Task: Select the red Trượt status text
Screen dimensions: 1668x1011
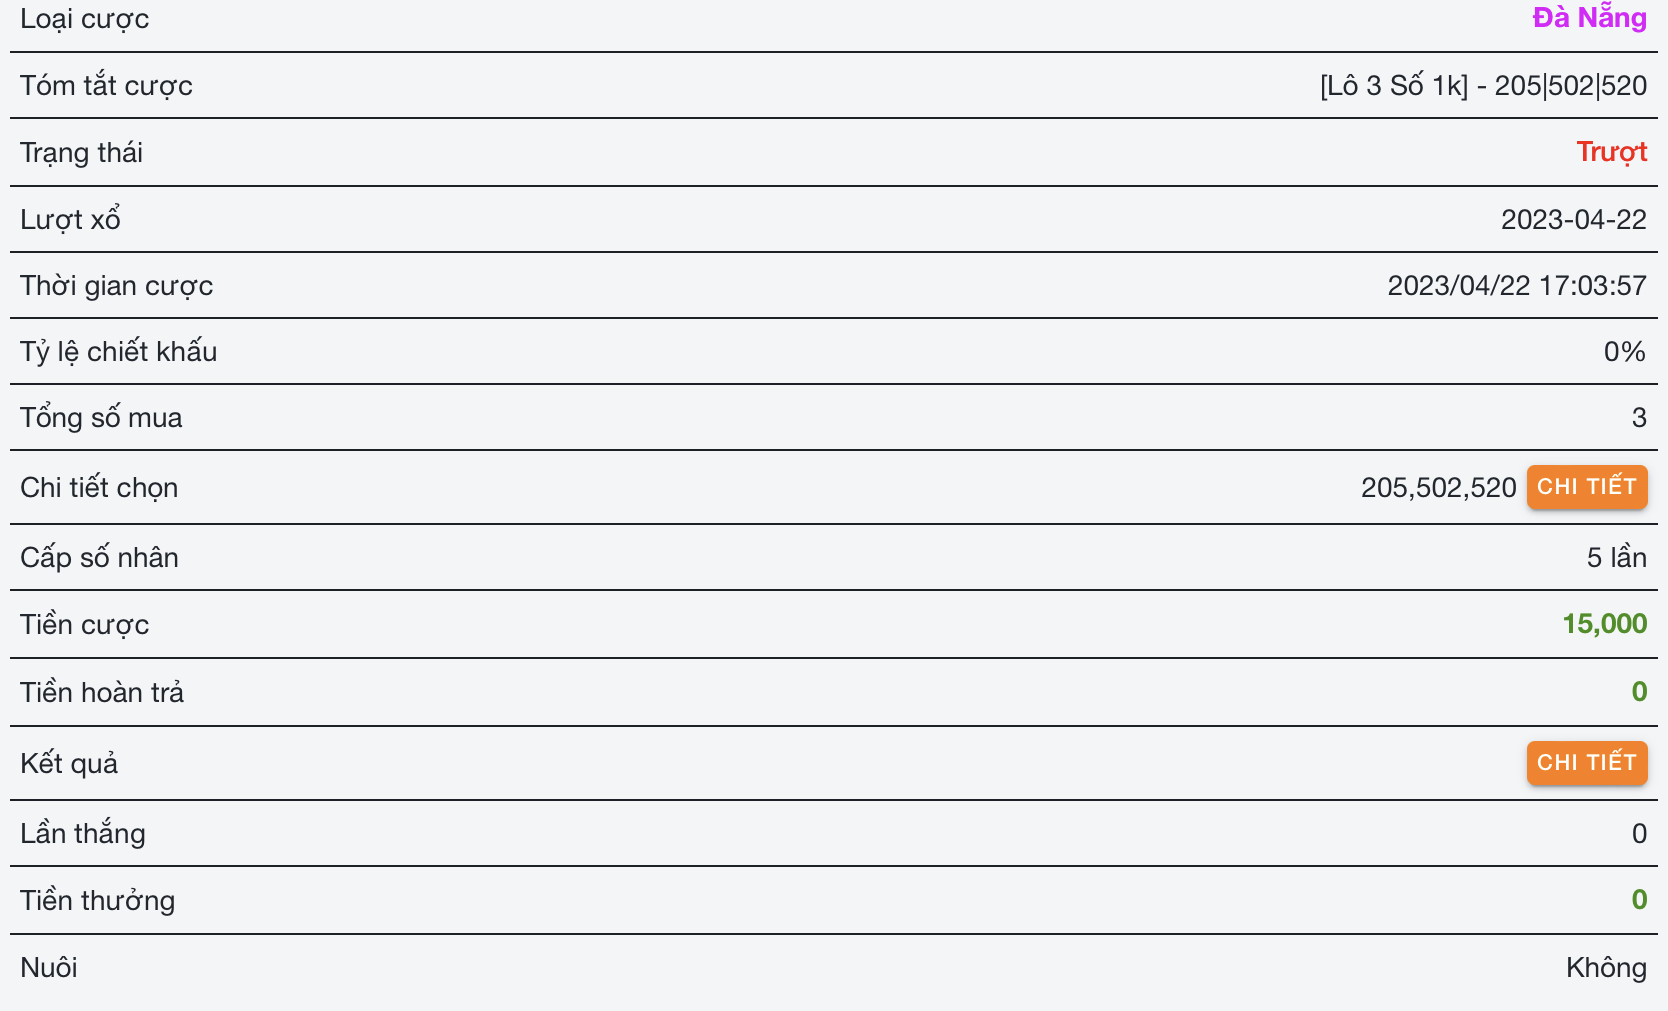Action: 1611,152
